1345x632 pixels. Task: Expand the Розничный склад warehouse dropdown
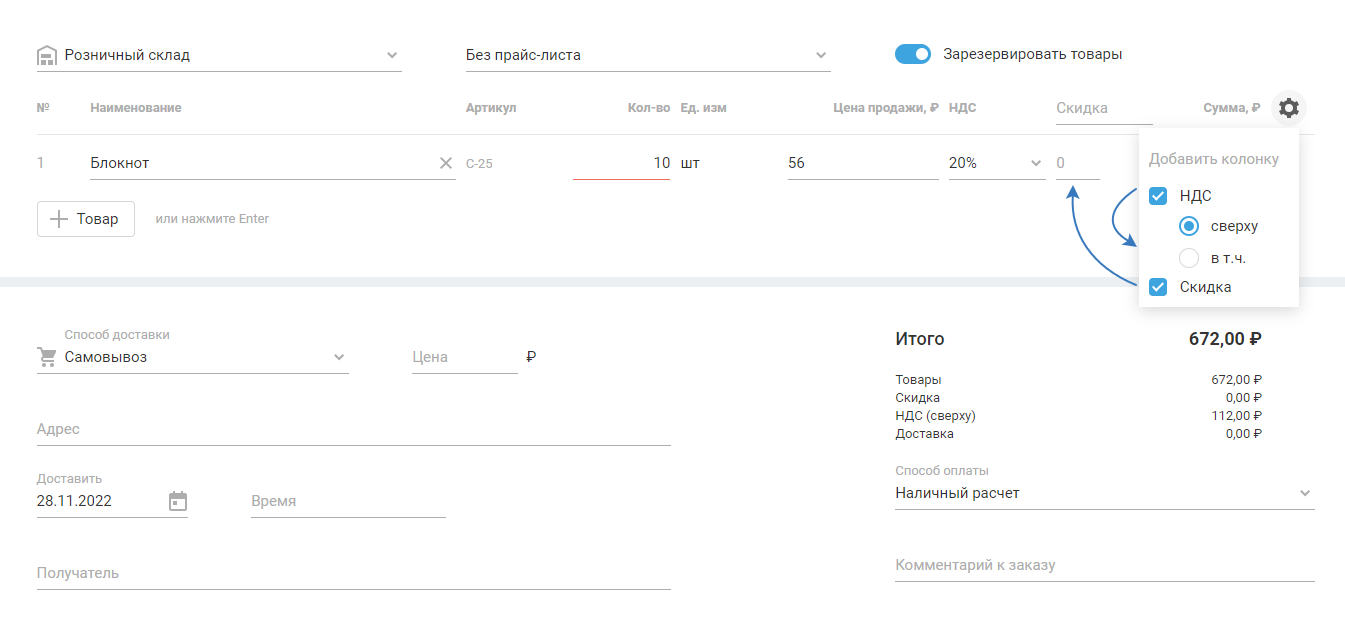coord(392,55)
